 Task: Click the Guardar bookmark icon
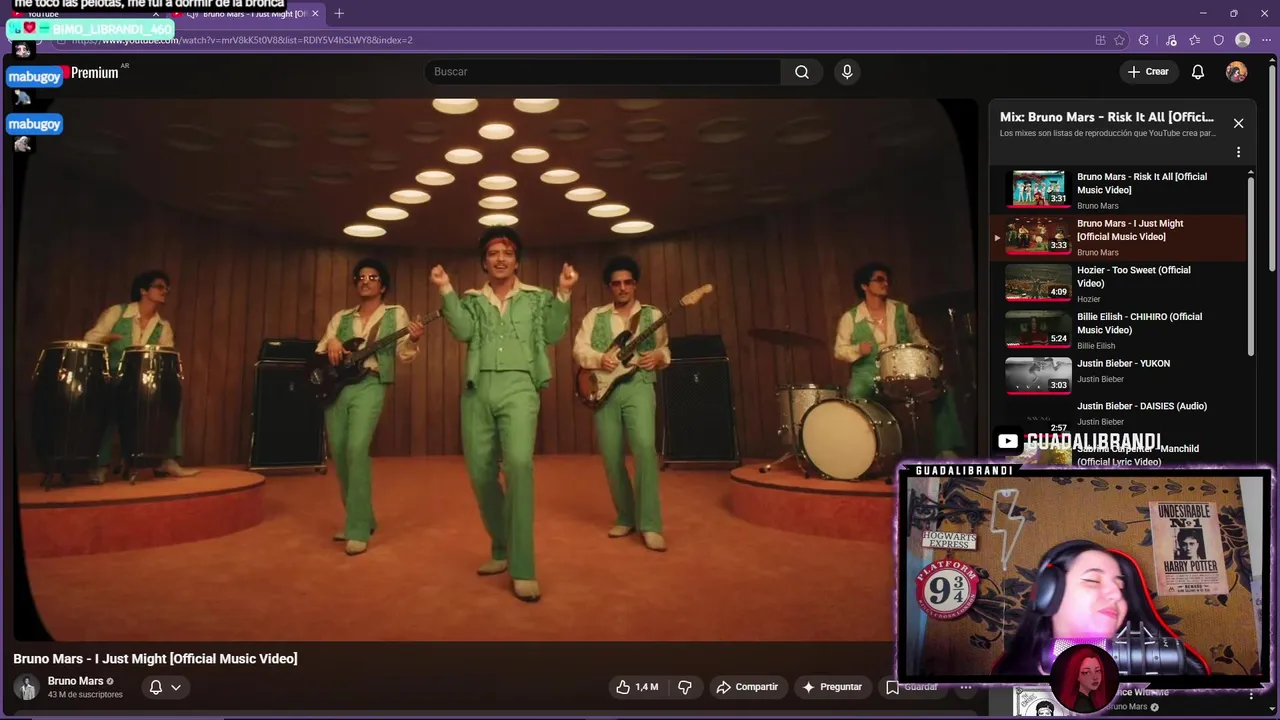click(x=892, y=687)
